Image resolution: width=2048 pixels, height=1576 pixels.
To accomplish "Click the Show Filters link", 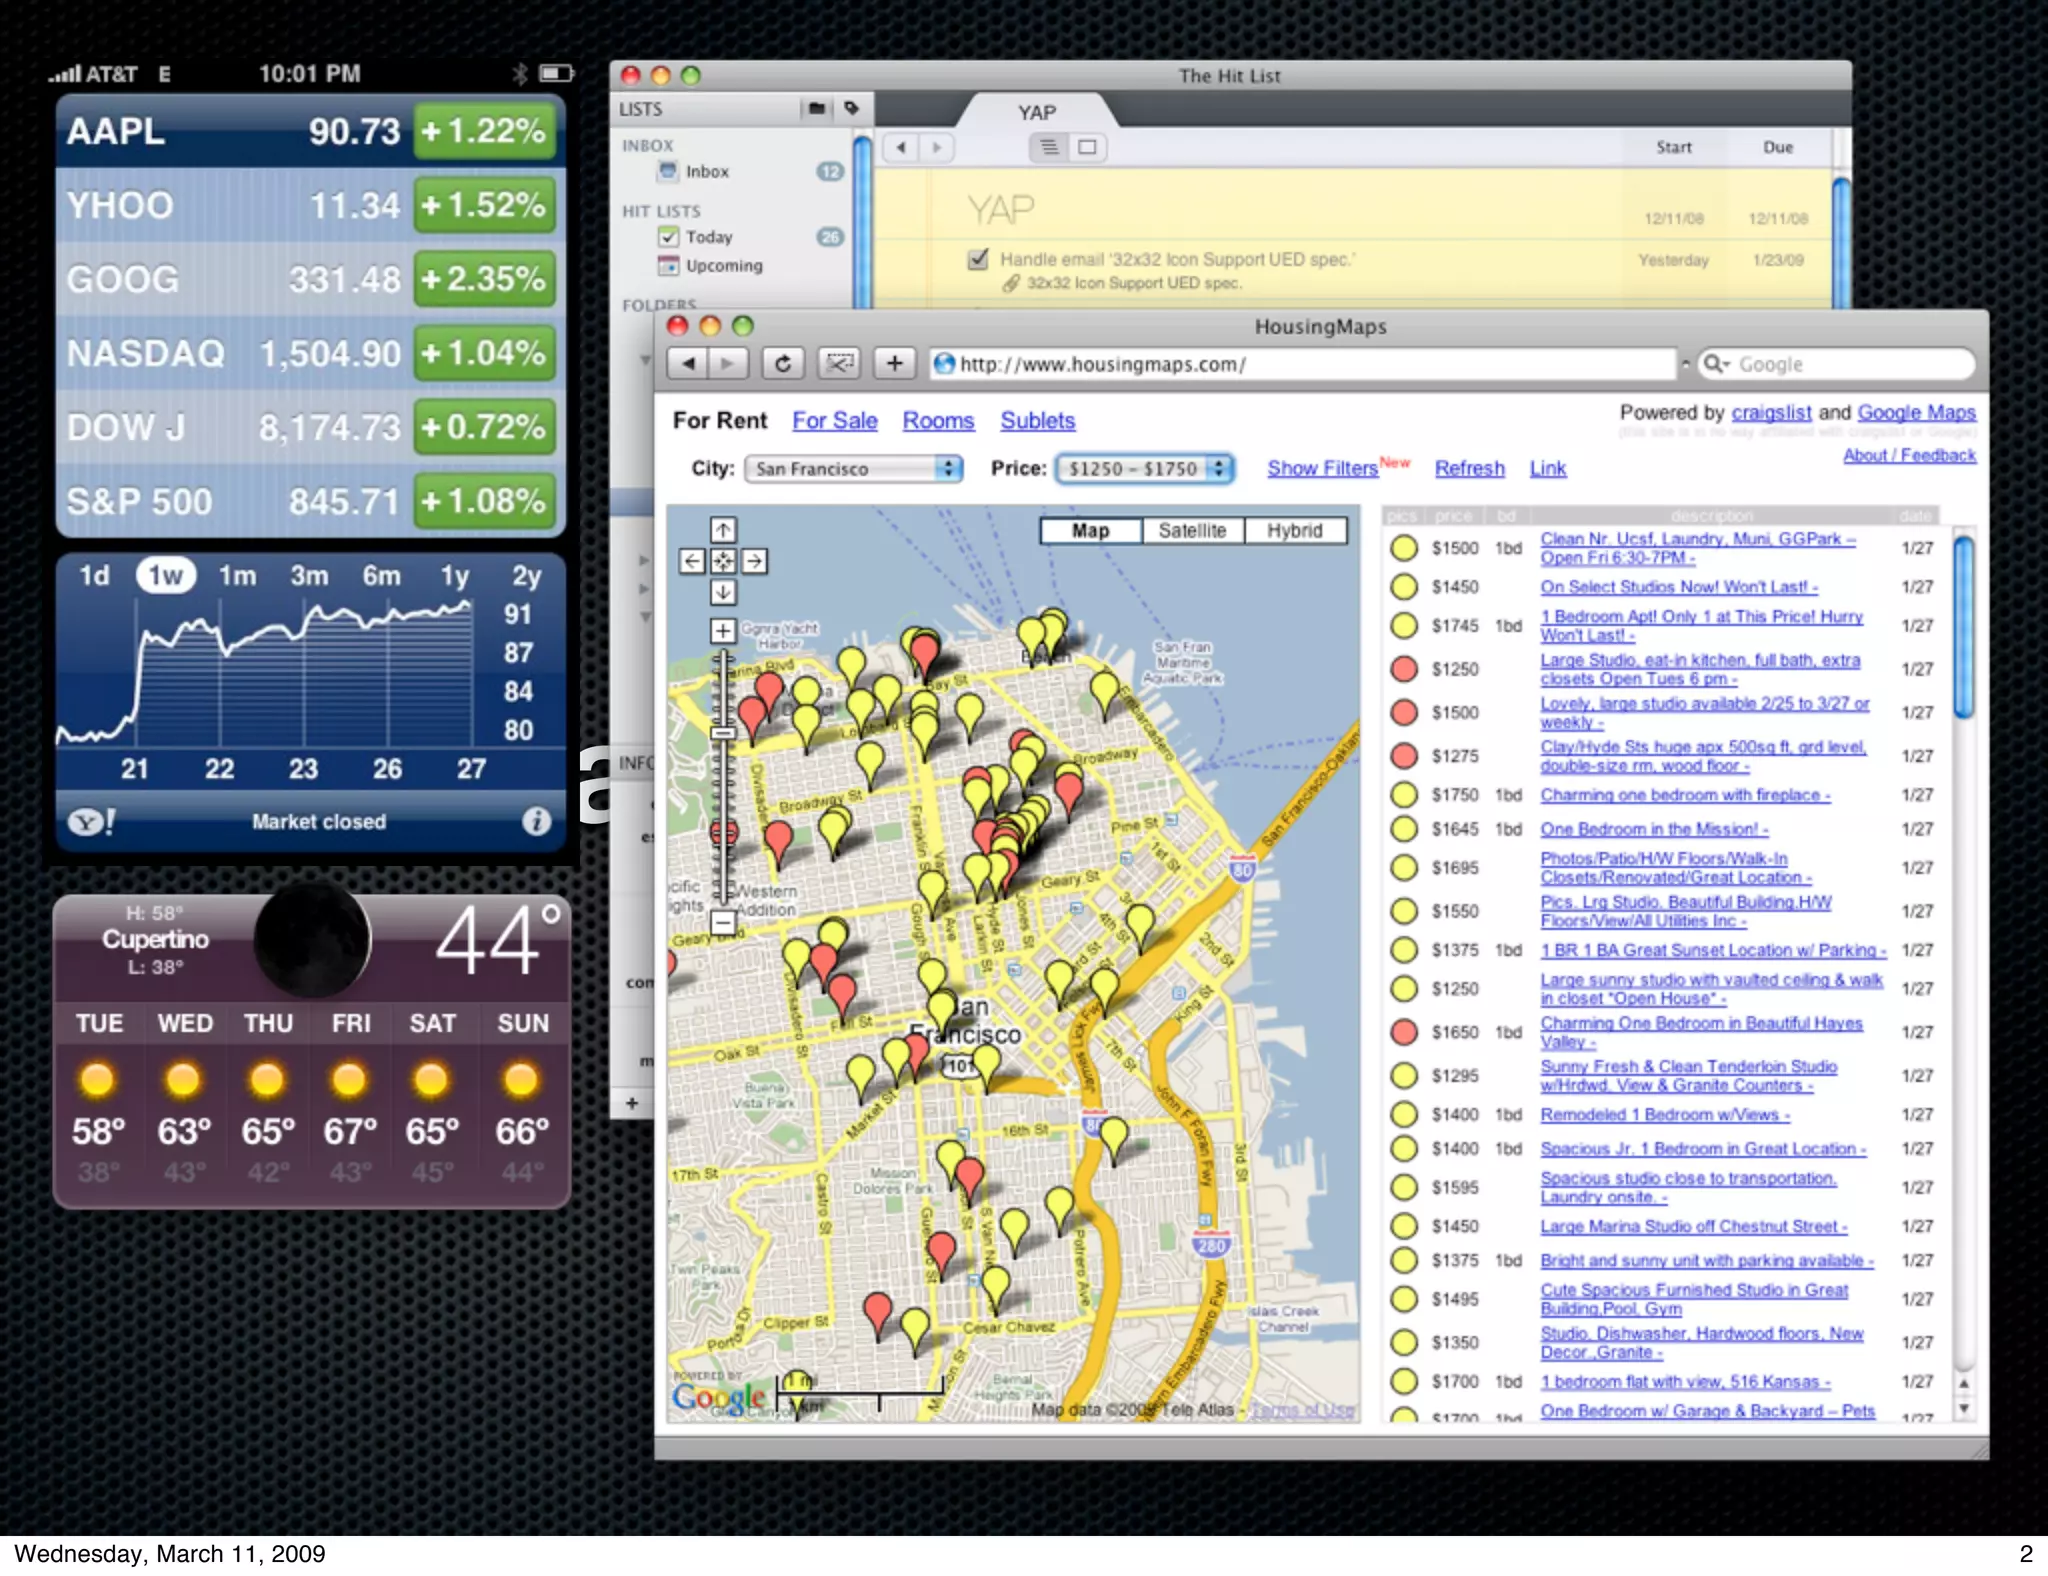I will [1322, 468].
